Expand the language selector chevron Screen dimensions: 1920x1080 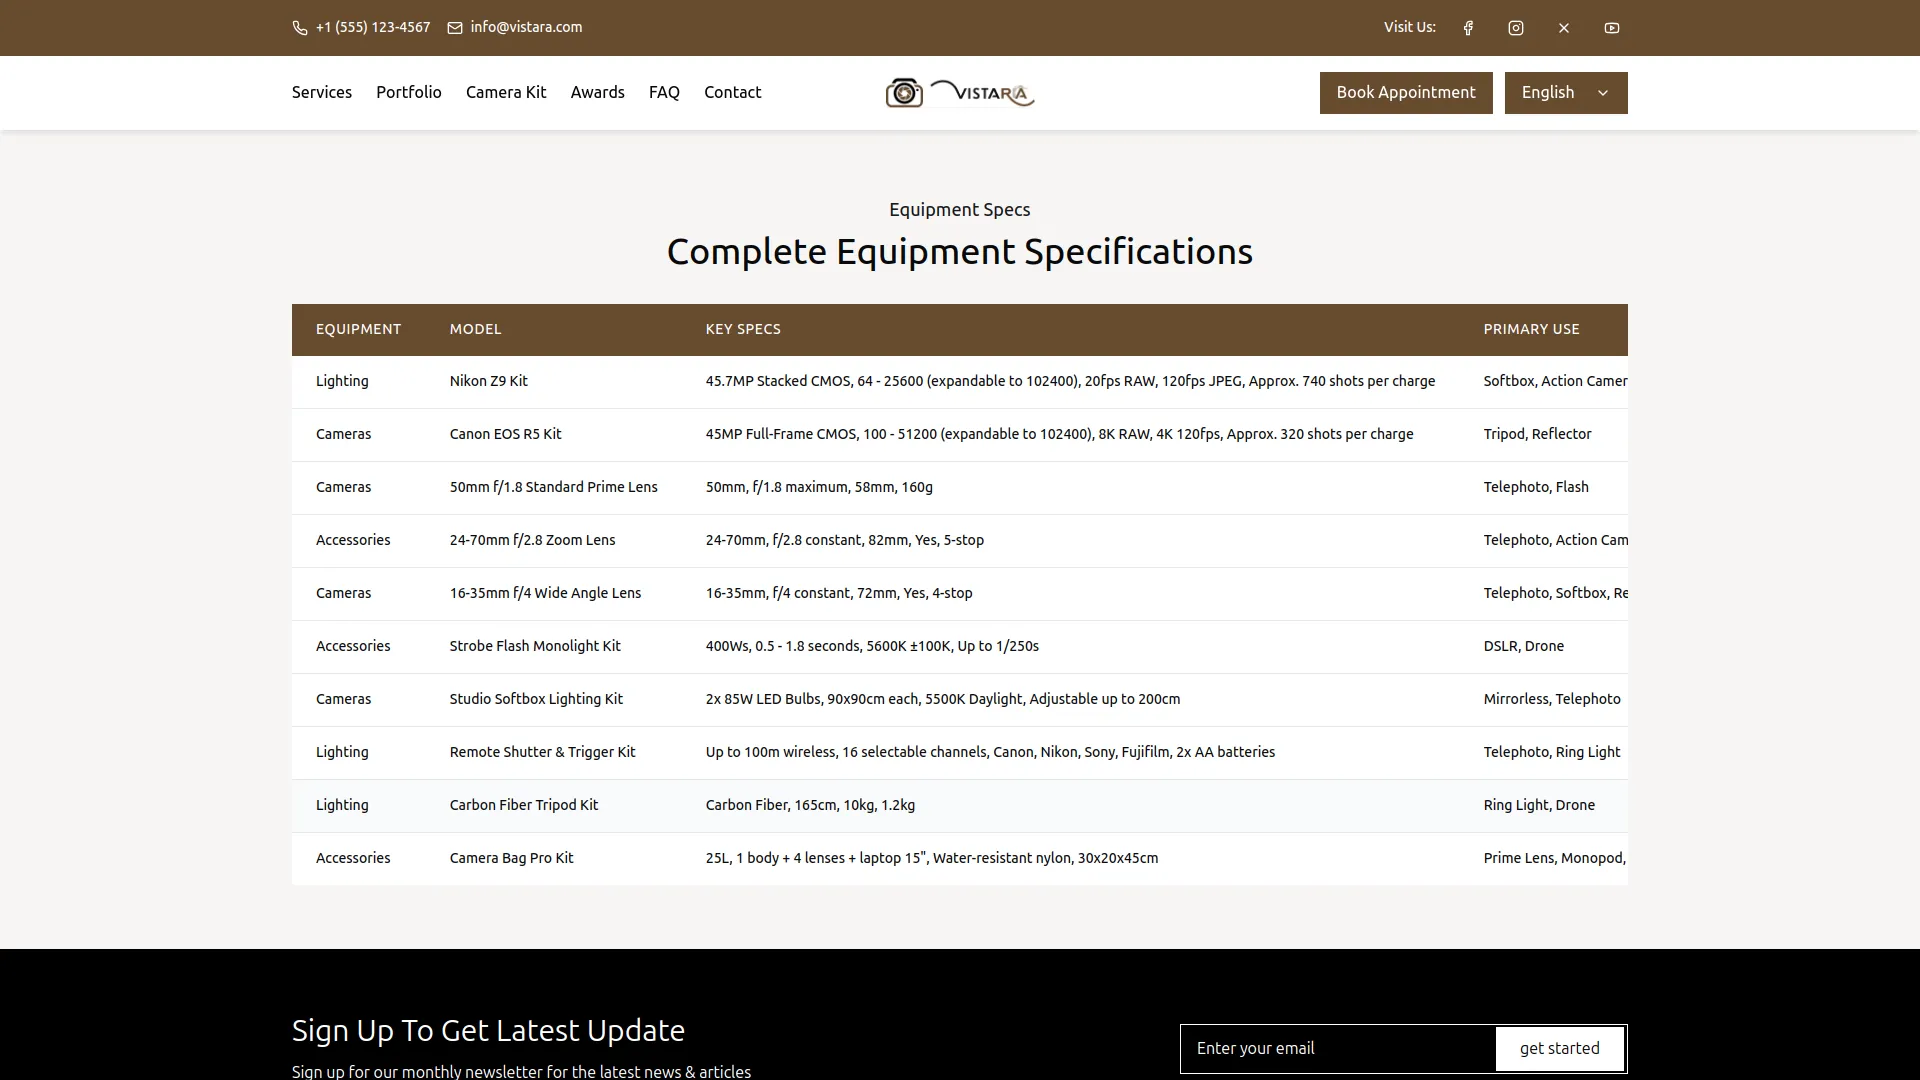[x=1602, y=92]
